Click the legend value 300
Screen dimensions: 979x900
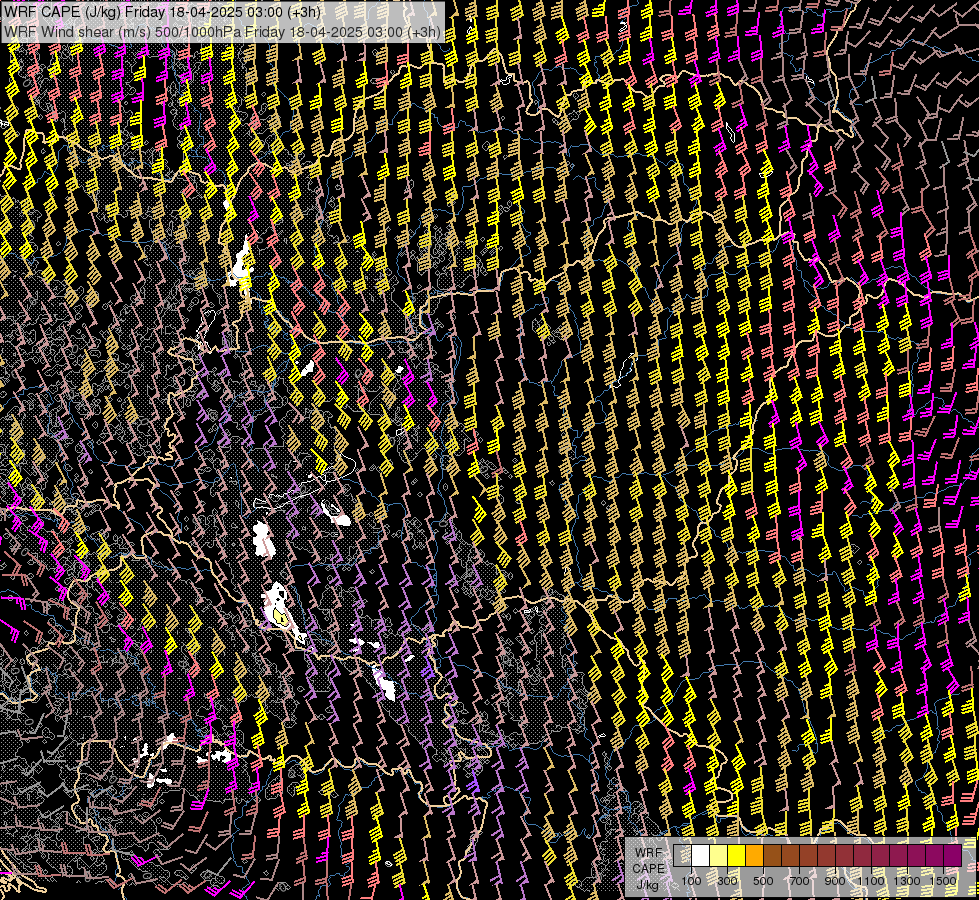click(727, 881)
